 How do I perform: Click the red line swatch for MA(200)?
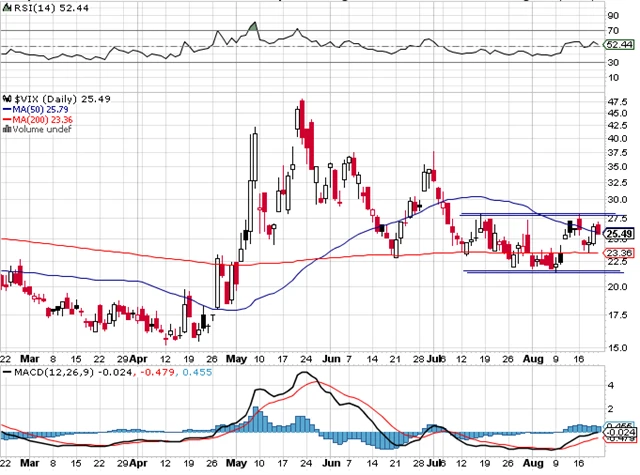click(x=7, y=120)
